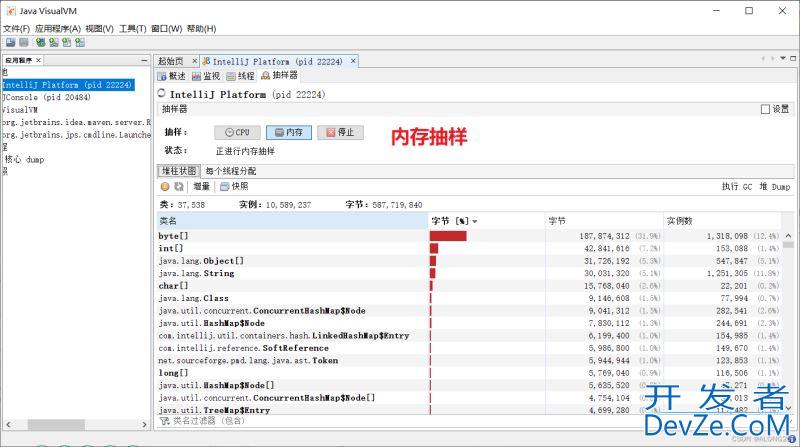Start CPU sampling
Image resolution: width=800 pixels, height=447 pixels.
[x=237, y=132]
